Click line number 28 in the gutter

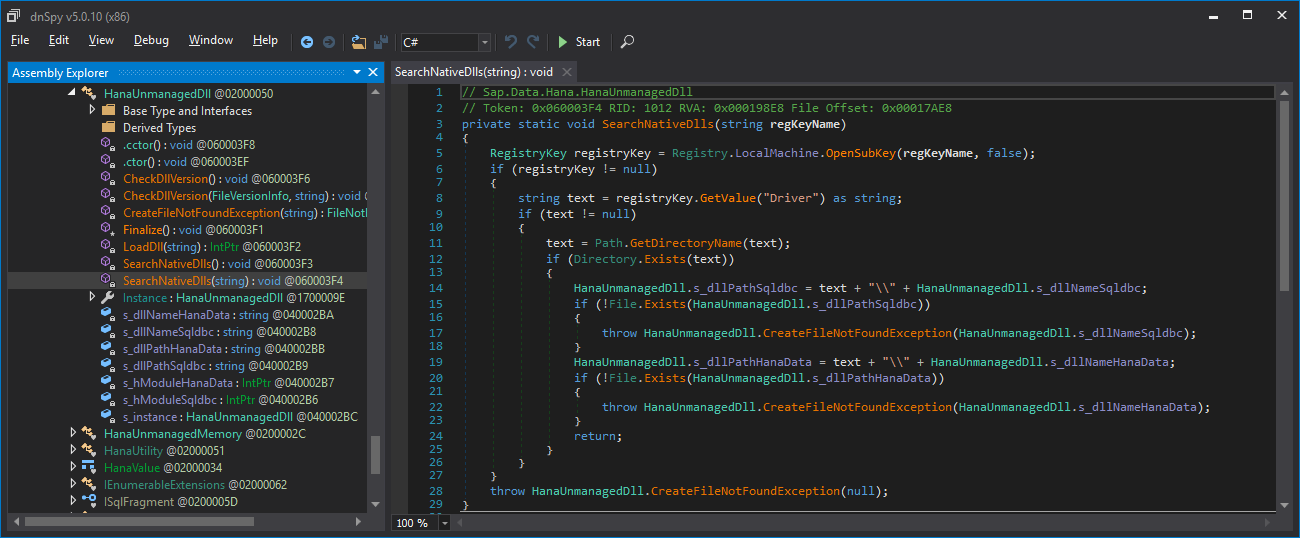coord(435,491)
